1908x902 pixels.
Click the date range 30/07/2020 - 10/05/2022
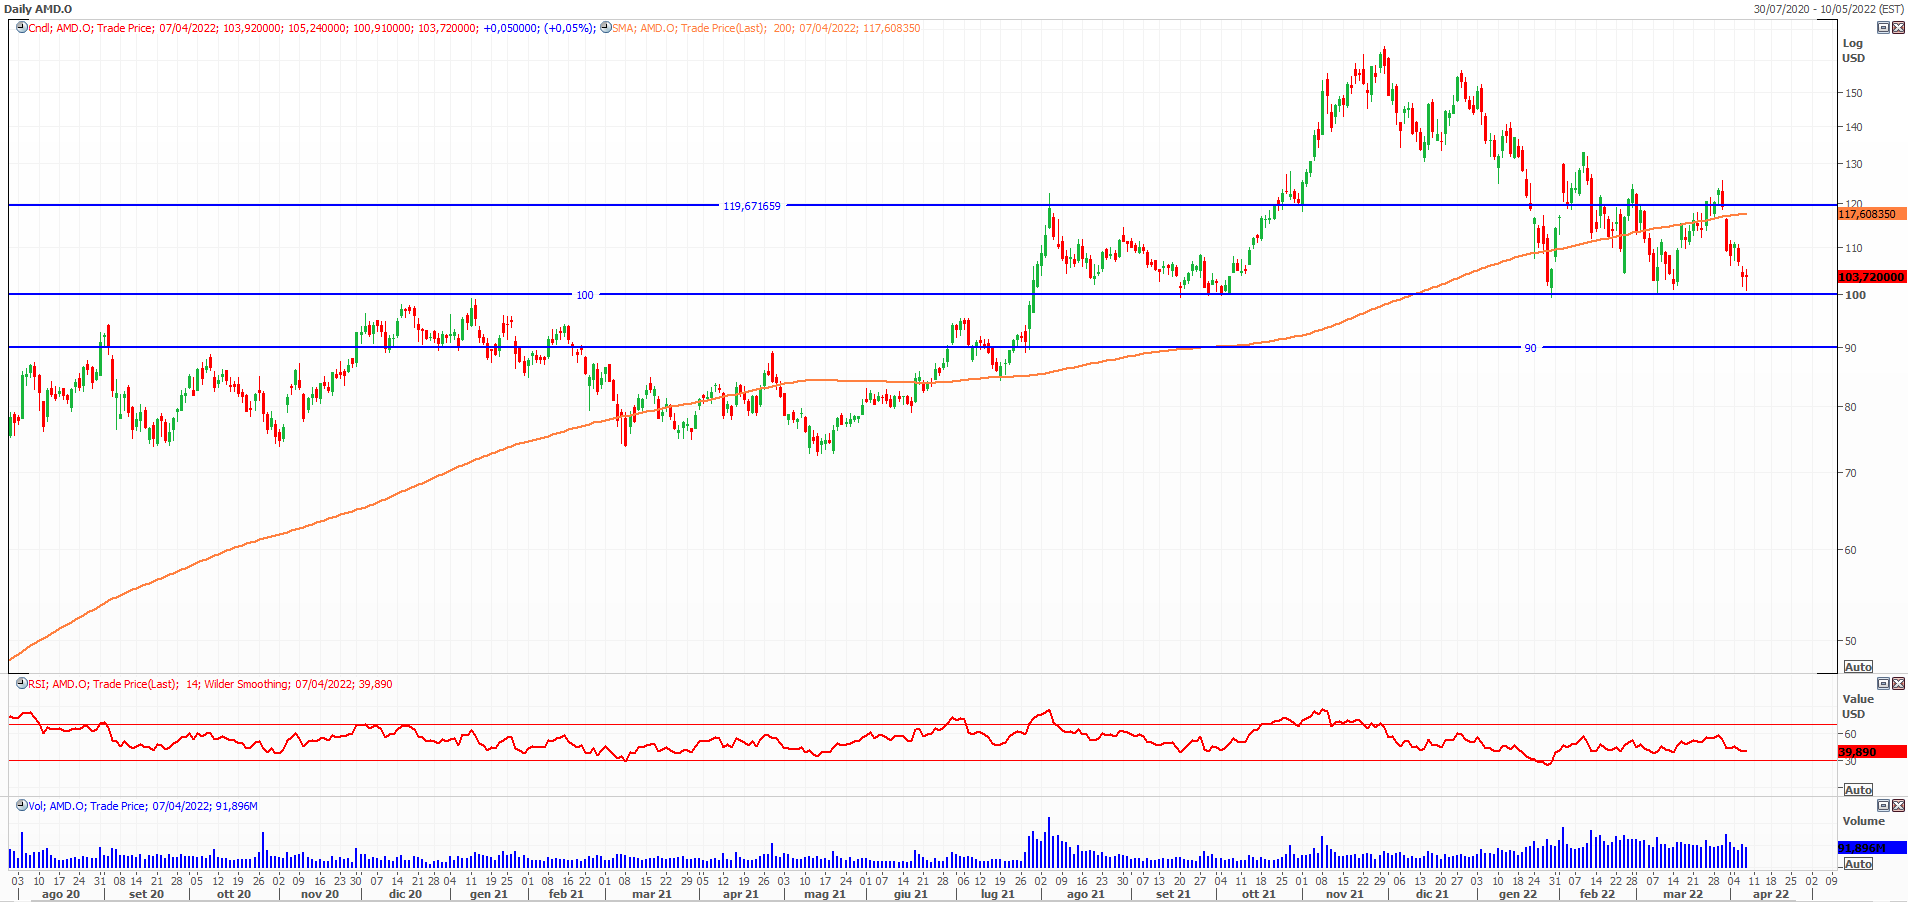1828,9
